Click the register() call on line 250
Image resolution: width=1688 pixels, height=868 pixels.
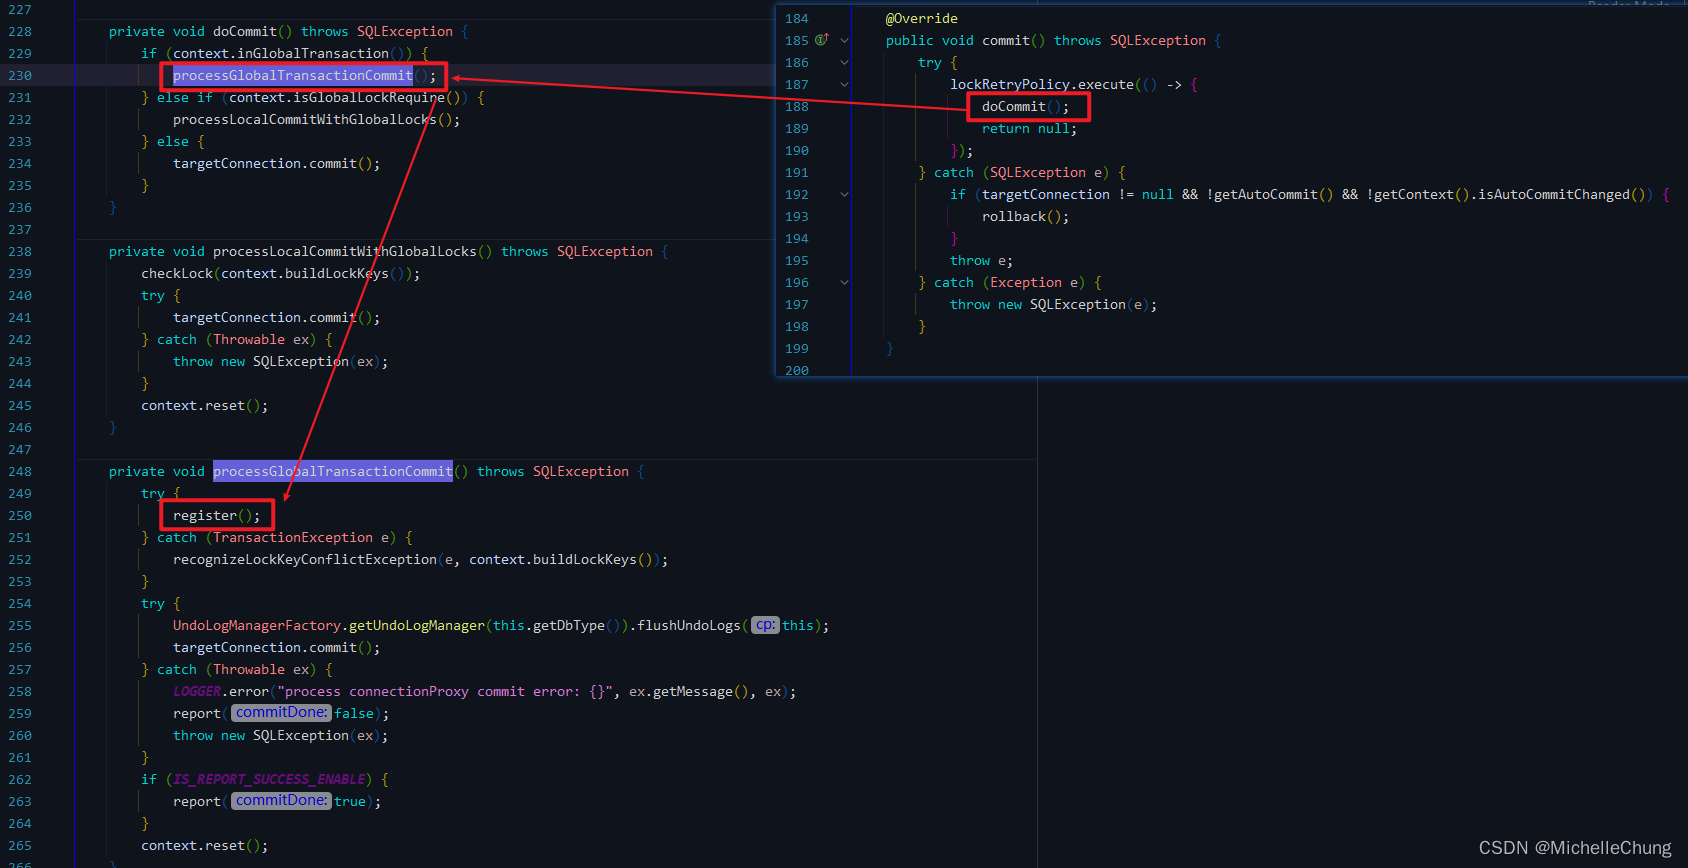(x=216, y=516)
